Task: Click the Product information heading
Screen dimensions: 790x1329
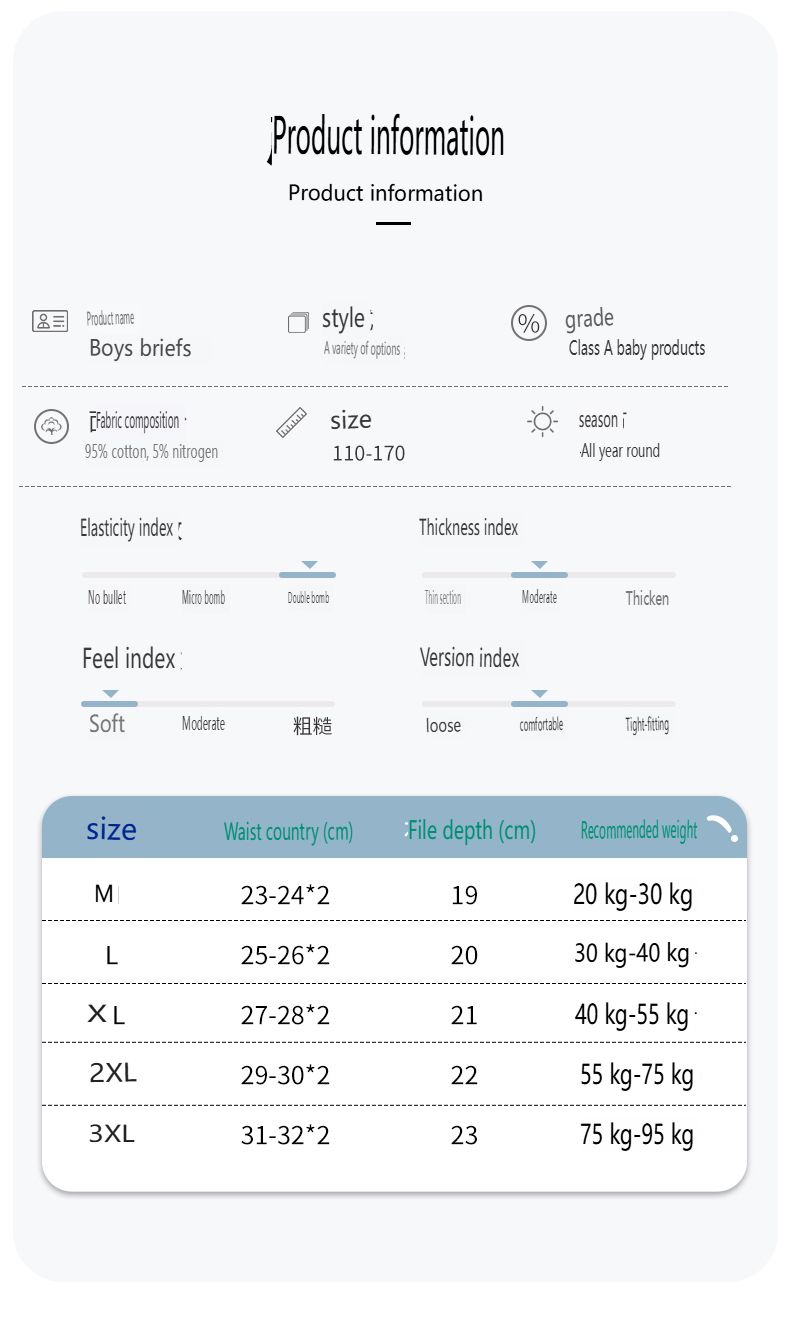Action: point(389,137)
